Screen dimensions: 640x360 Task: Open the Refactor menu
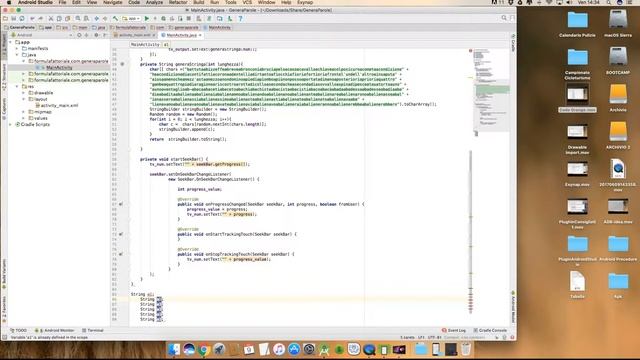click(178, 2)
